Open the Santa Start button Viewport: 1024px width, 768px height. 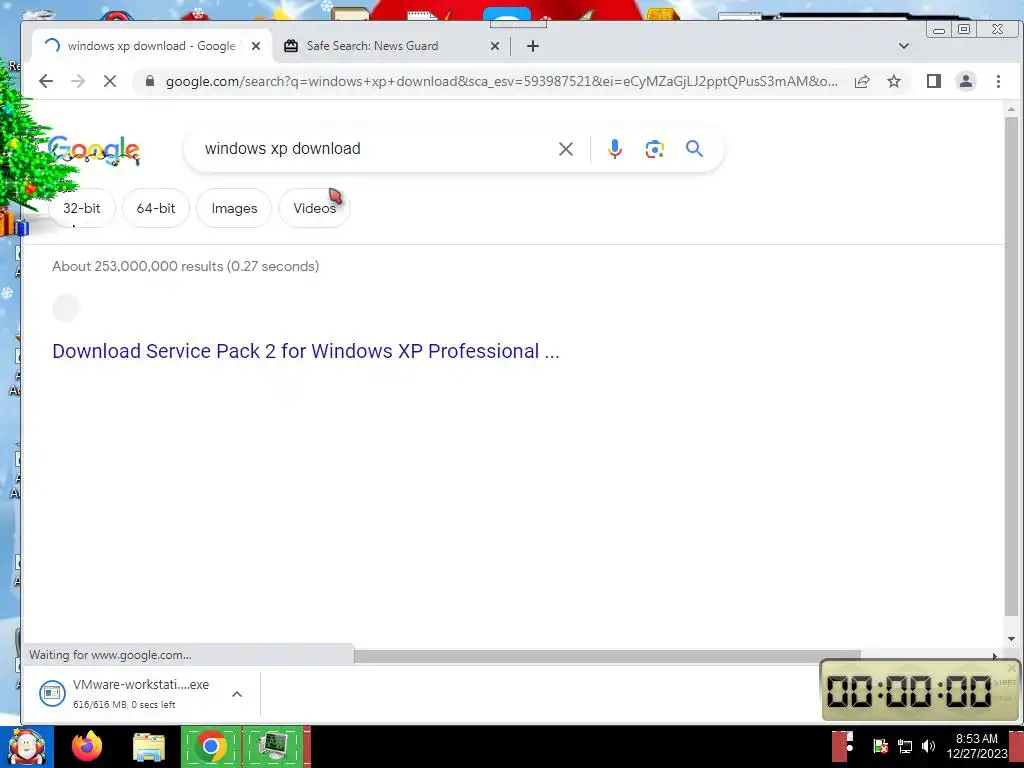(26, 746)
